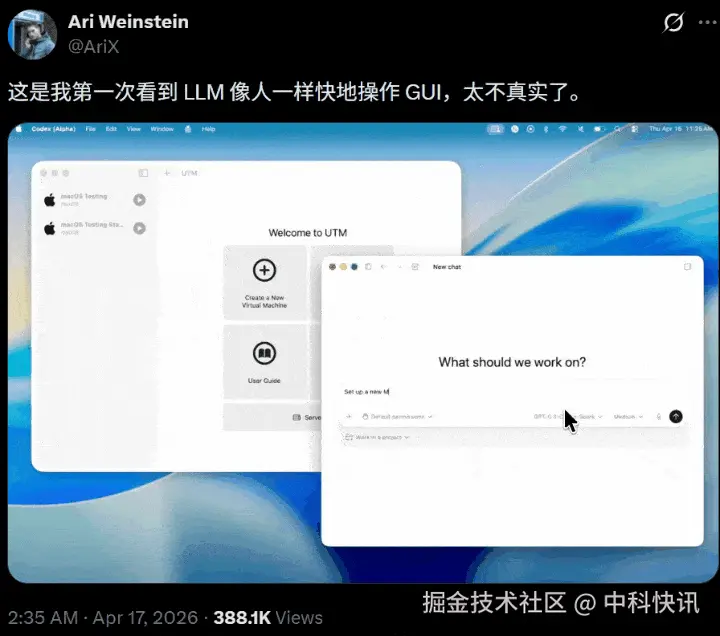Click the plus attach icon in Codex composer

point(349,416)
